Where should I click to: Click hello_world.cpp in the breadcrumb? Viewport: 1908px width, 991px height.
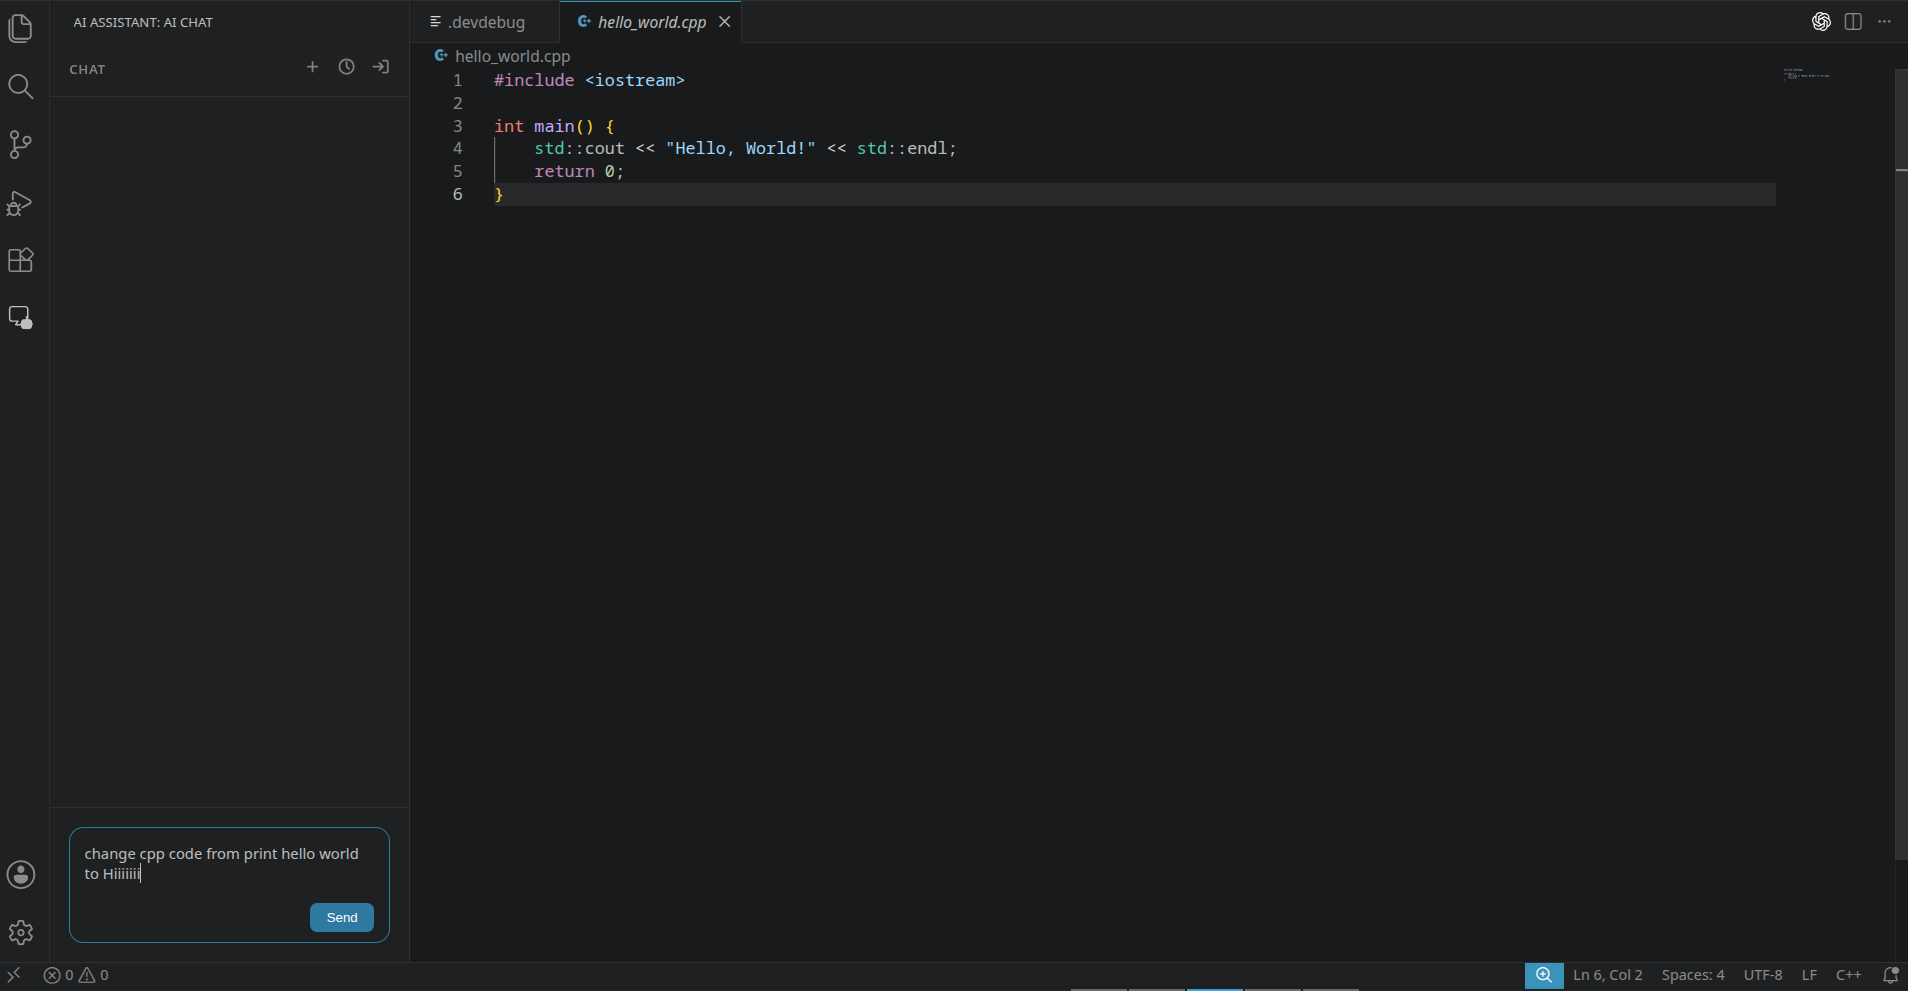(x=512, y=56)
